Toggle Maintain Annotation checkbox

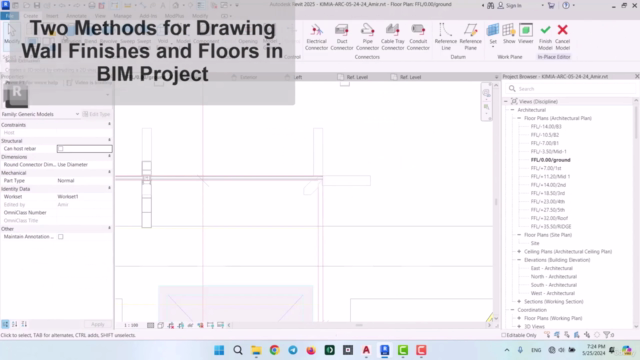pyautogui.click(x=60, y=237)
